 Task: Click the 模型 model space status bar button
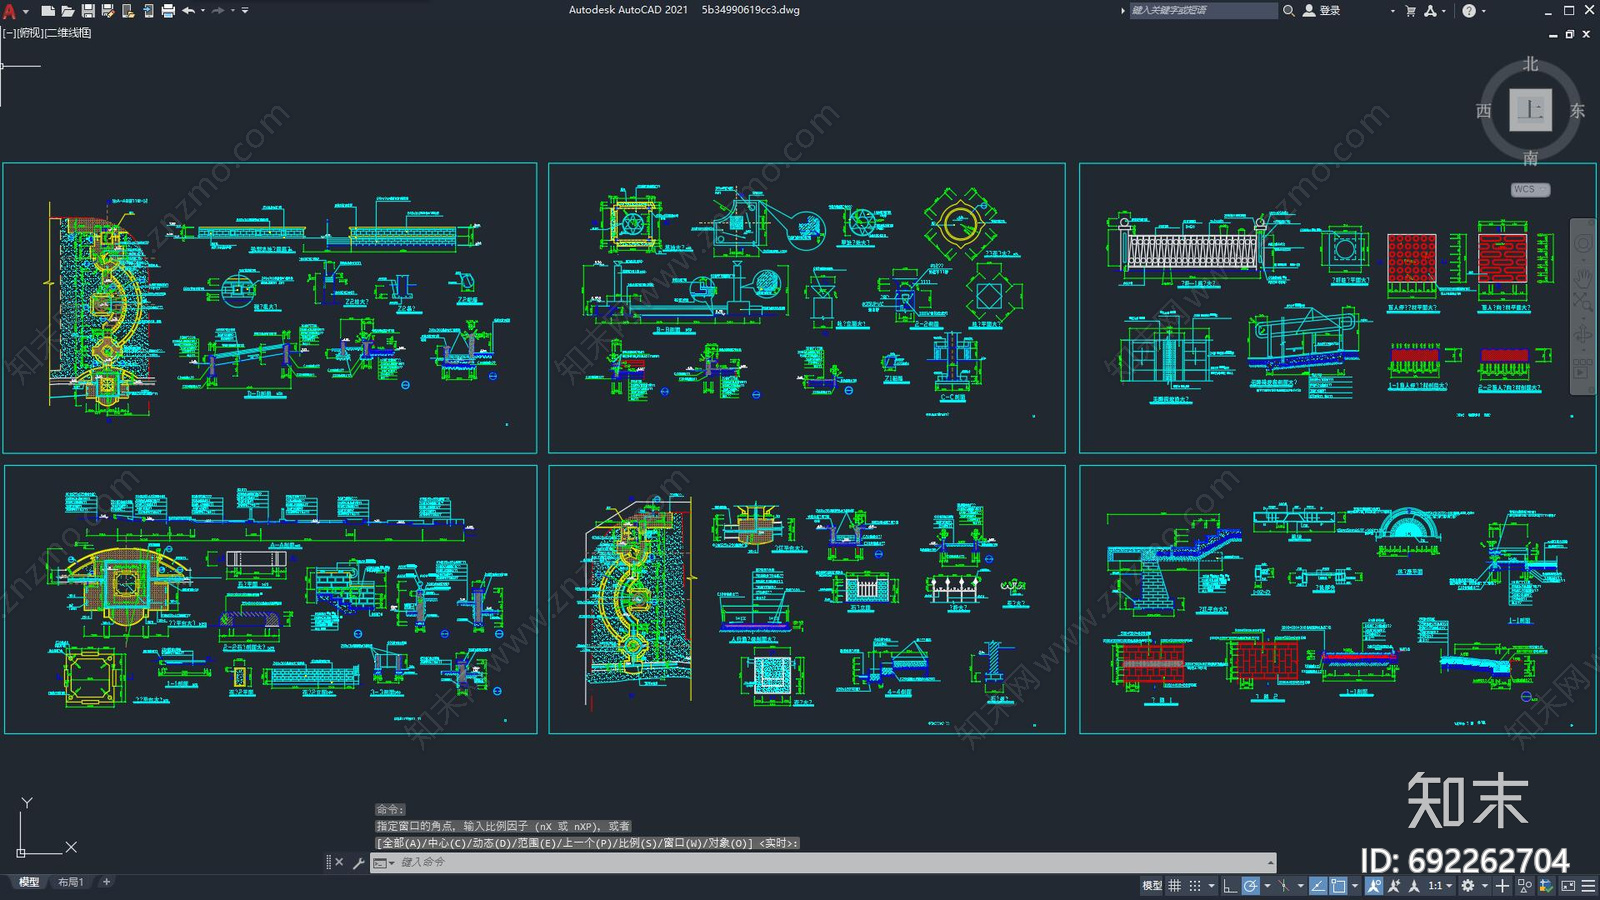point(1152,886)
